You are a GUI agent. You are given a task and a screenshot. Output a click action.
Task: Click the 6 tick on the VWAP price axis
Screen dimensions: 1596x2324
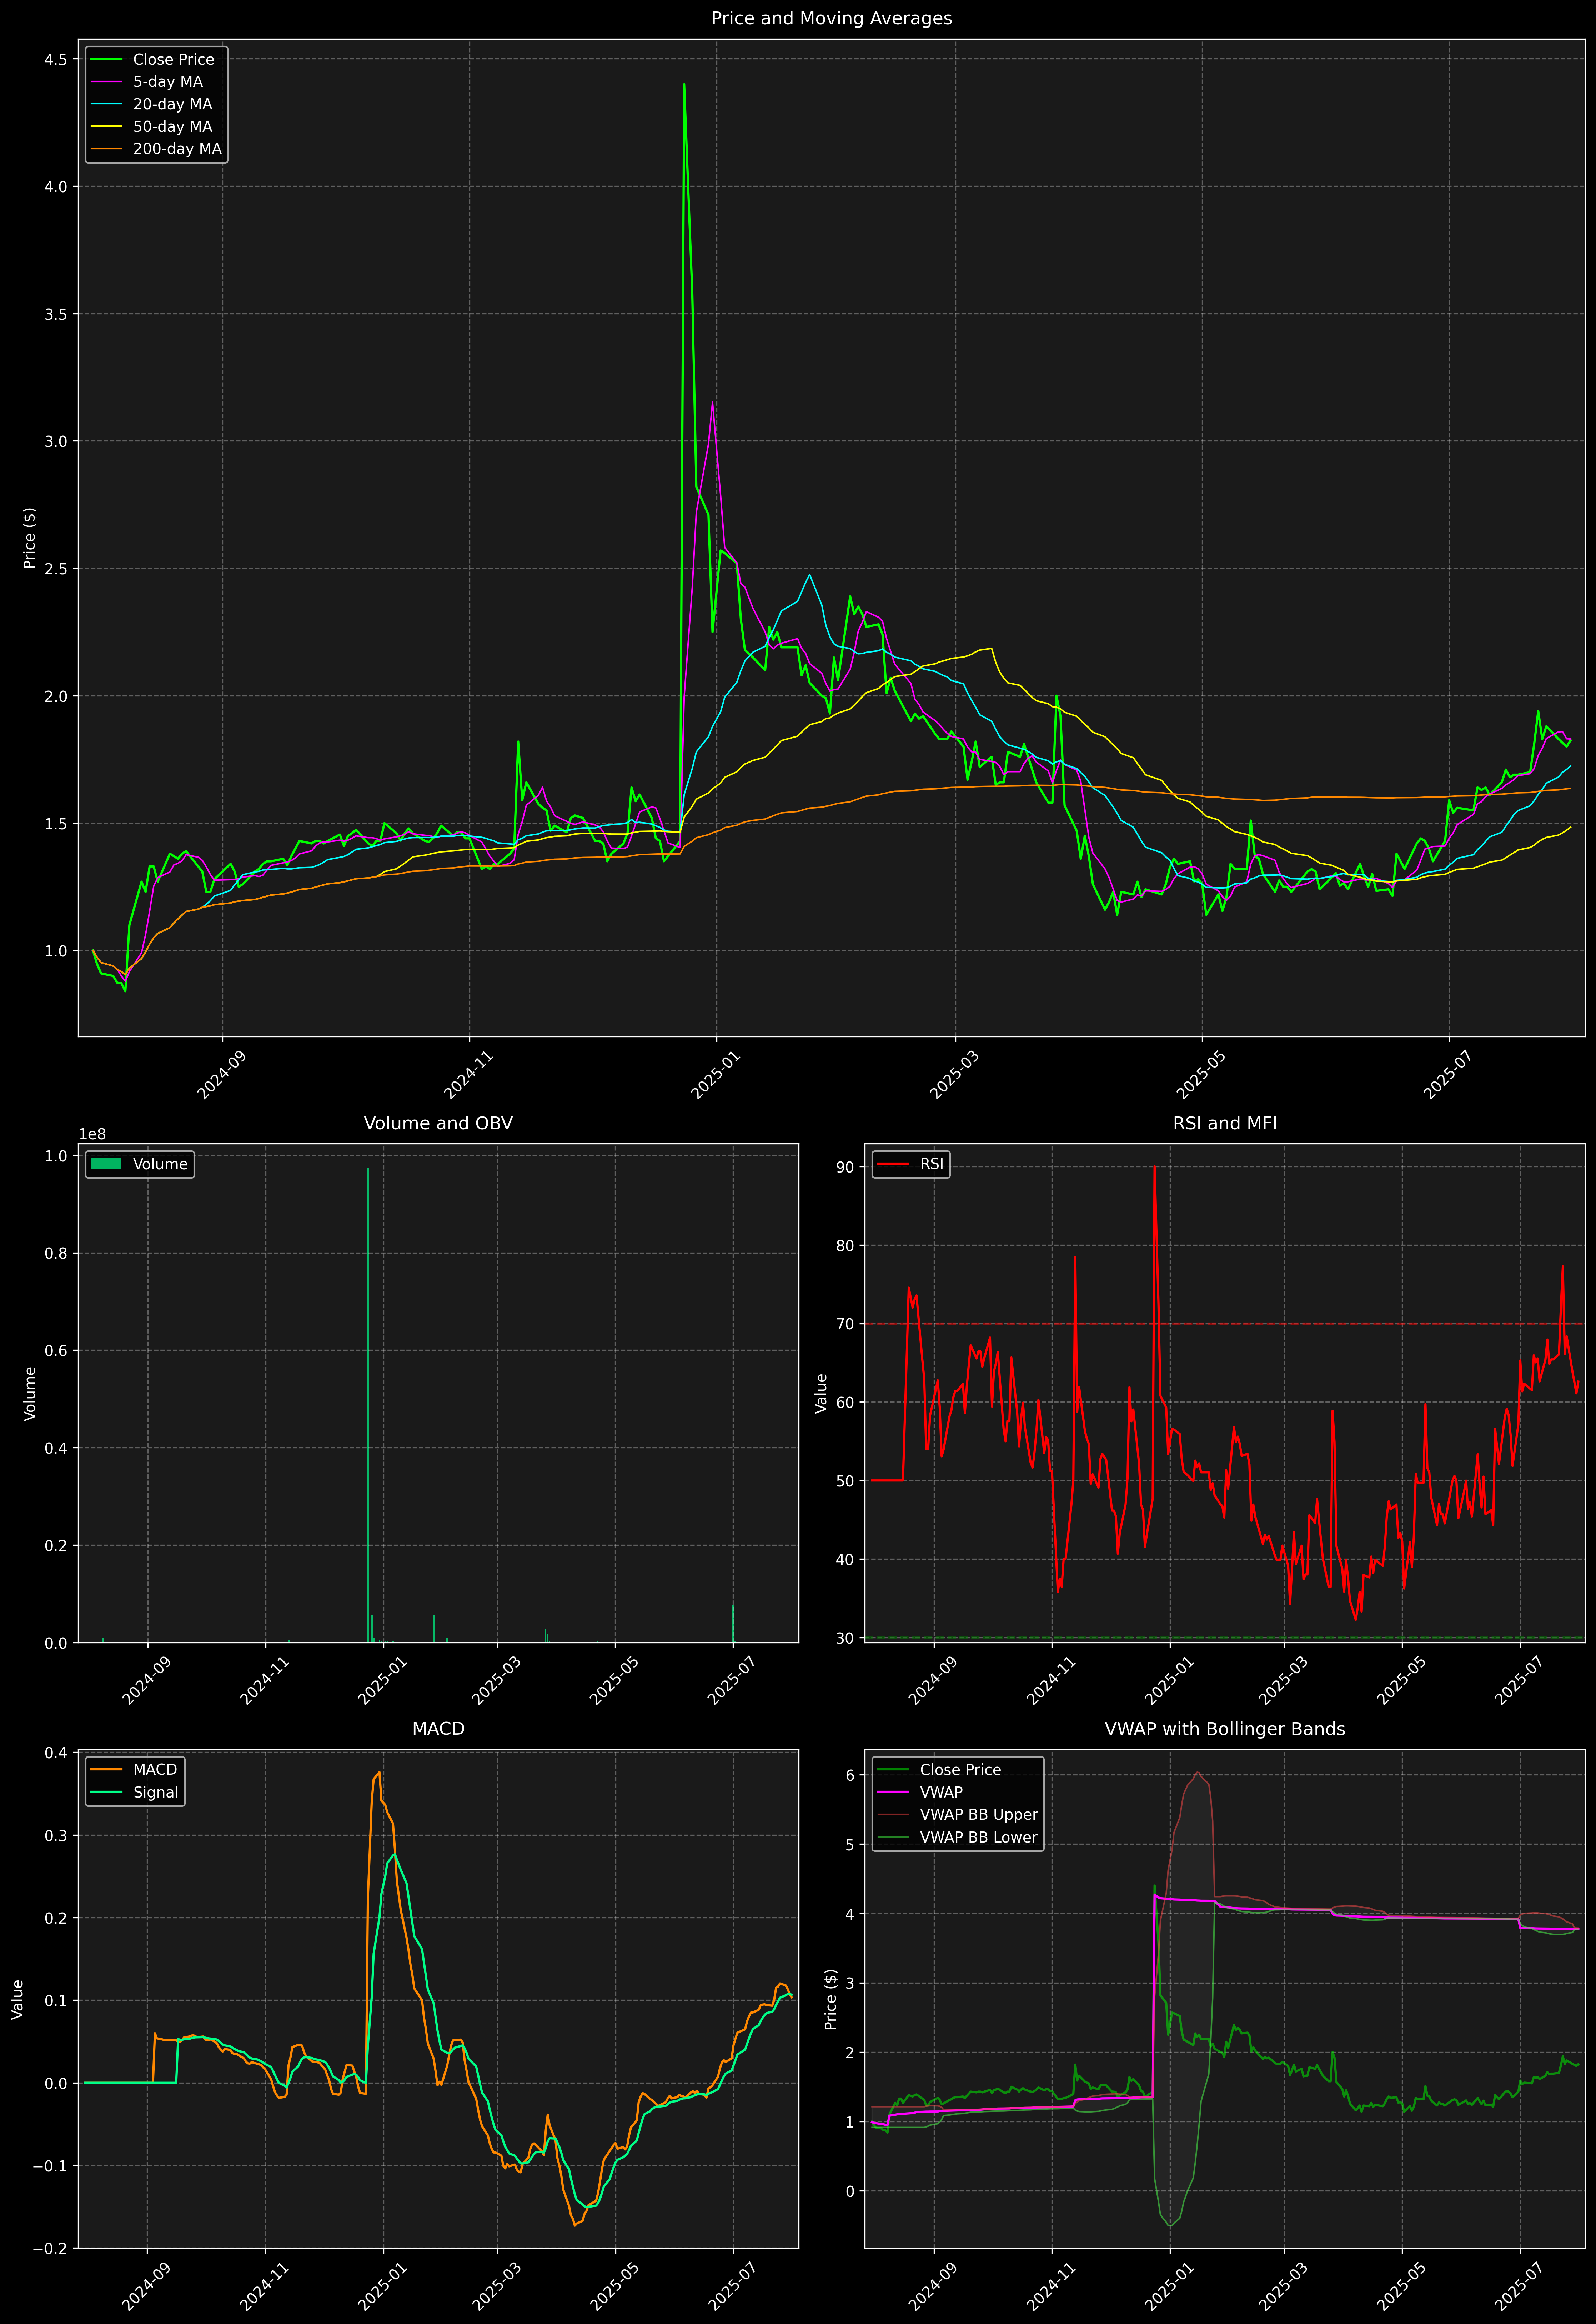click(850, 1776)
